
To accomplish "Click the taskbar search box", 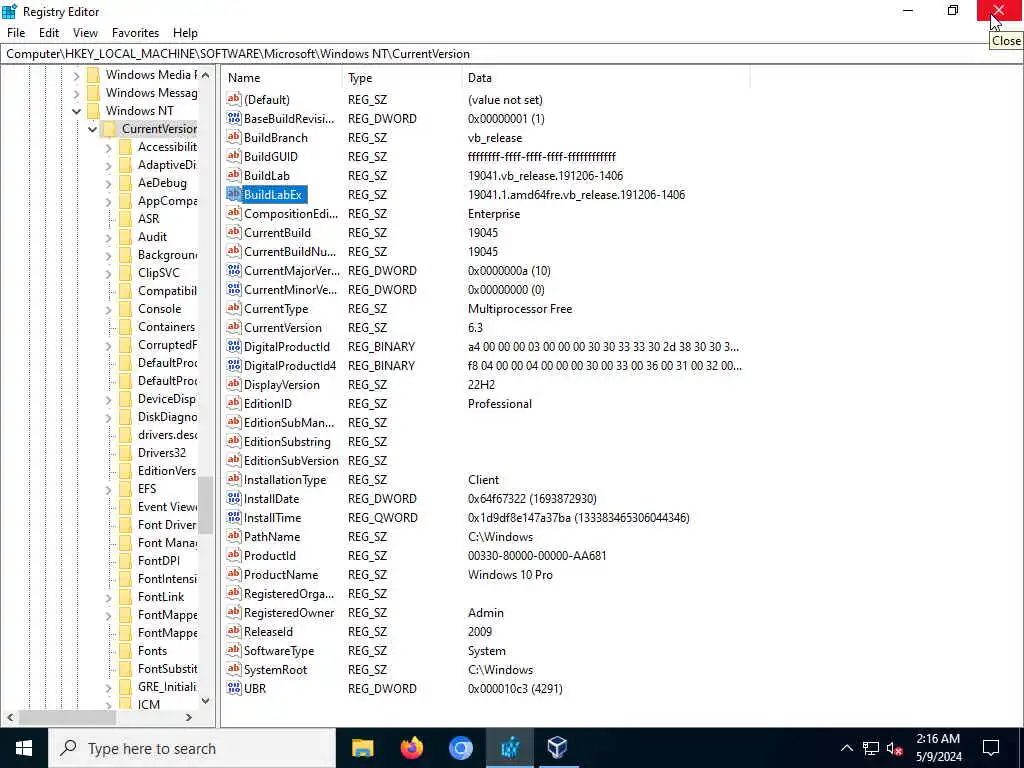I will coord(192,748).
